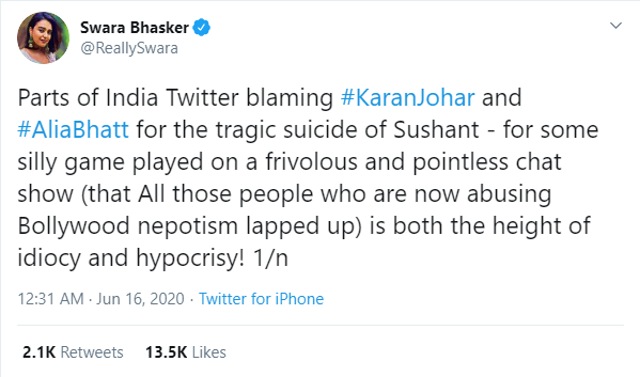This screenshot has width=640, height=377.
Task: Follow the #KaranJohar hashtag link
Action: pos(408,98)
